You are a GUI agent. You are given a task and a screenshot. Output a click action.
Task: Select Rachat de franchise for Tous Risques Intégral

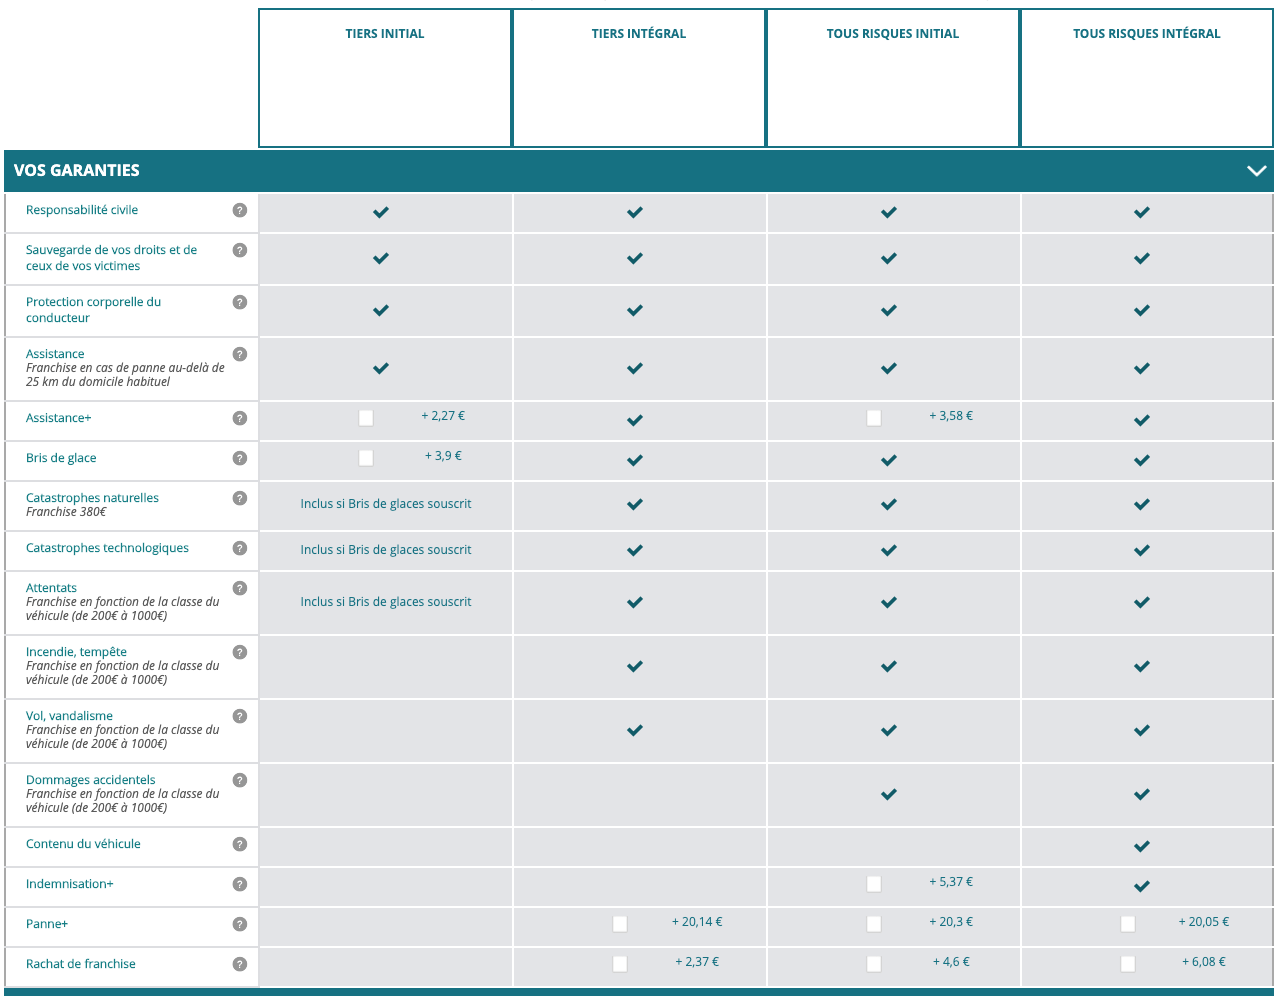[1128, 964]
